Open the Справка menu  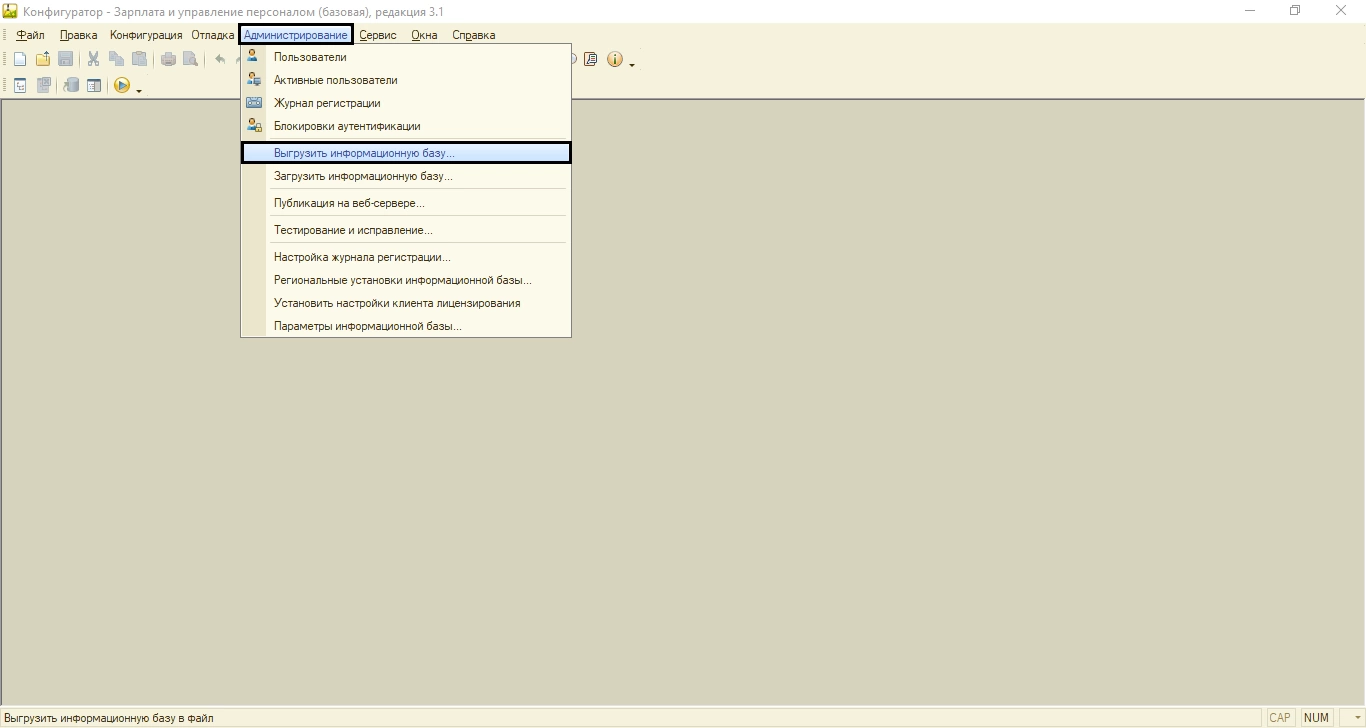(474, 35)
